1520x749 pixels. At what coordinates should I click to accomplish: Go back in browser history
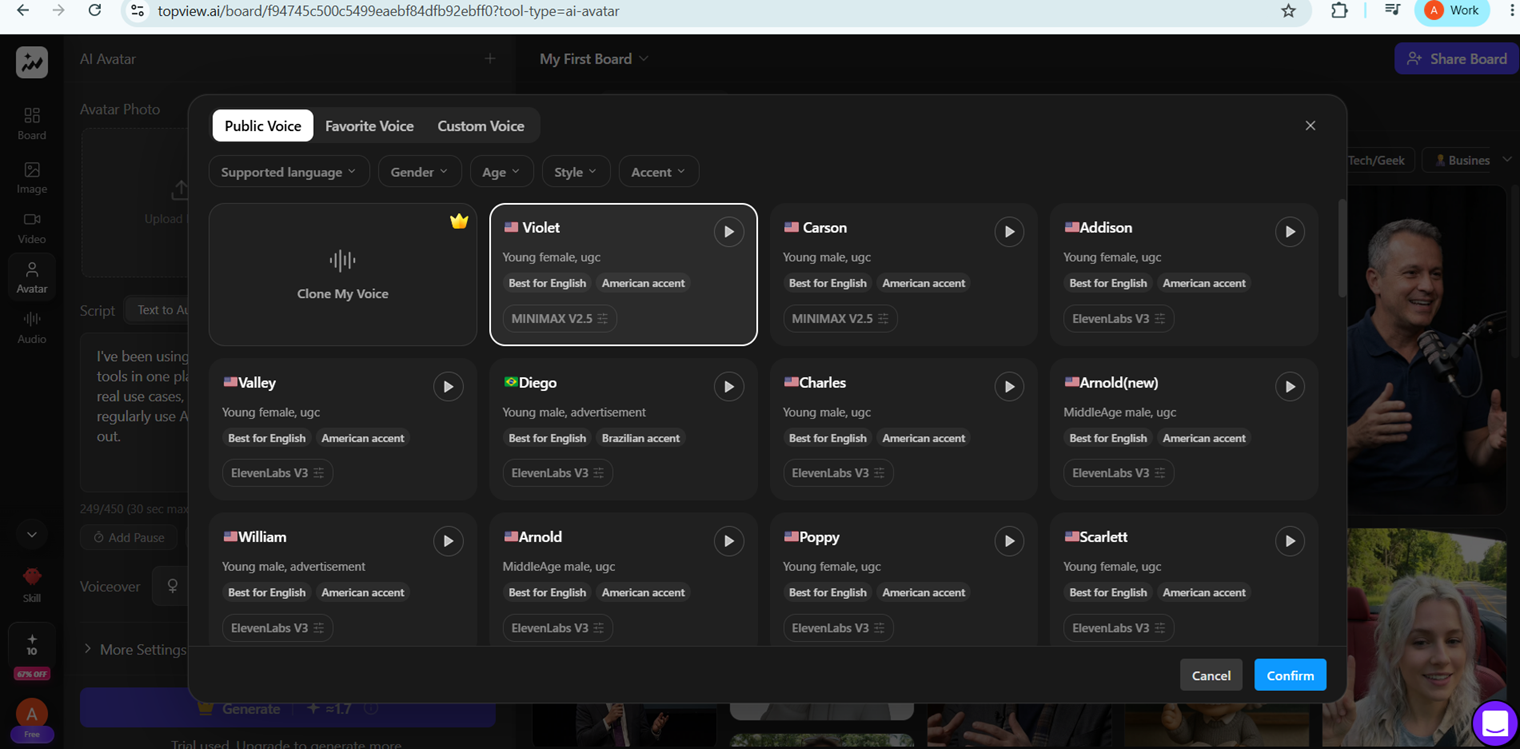pyautogui.click(x=22, y=10)
